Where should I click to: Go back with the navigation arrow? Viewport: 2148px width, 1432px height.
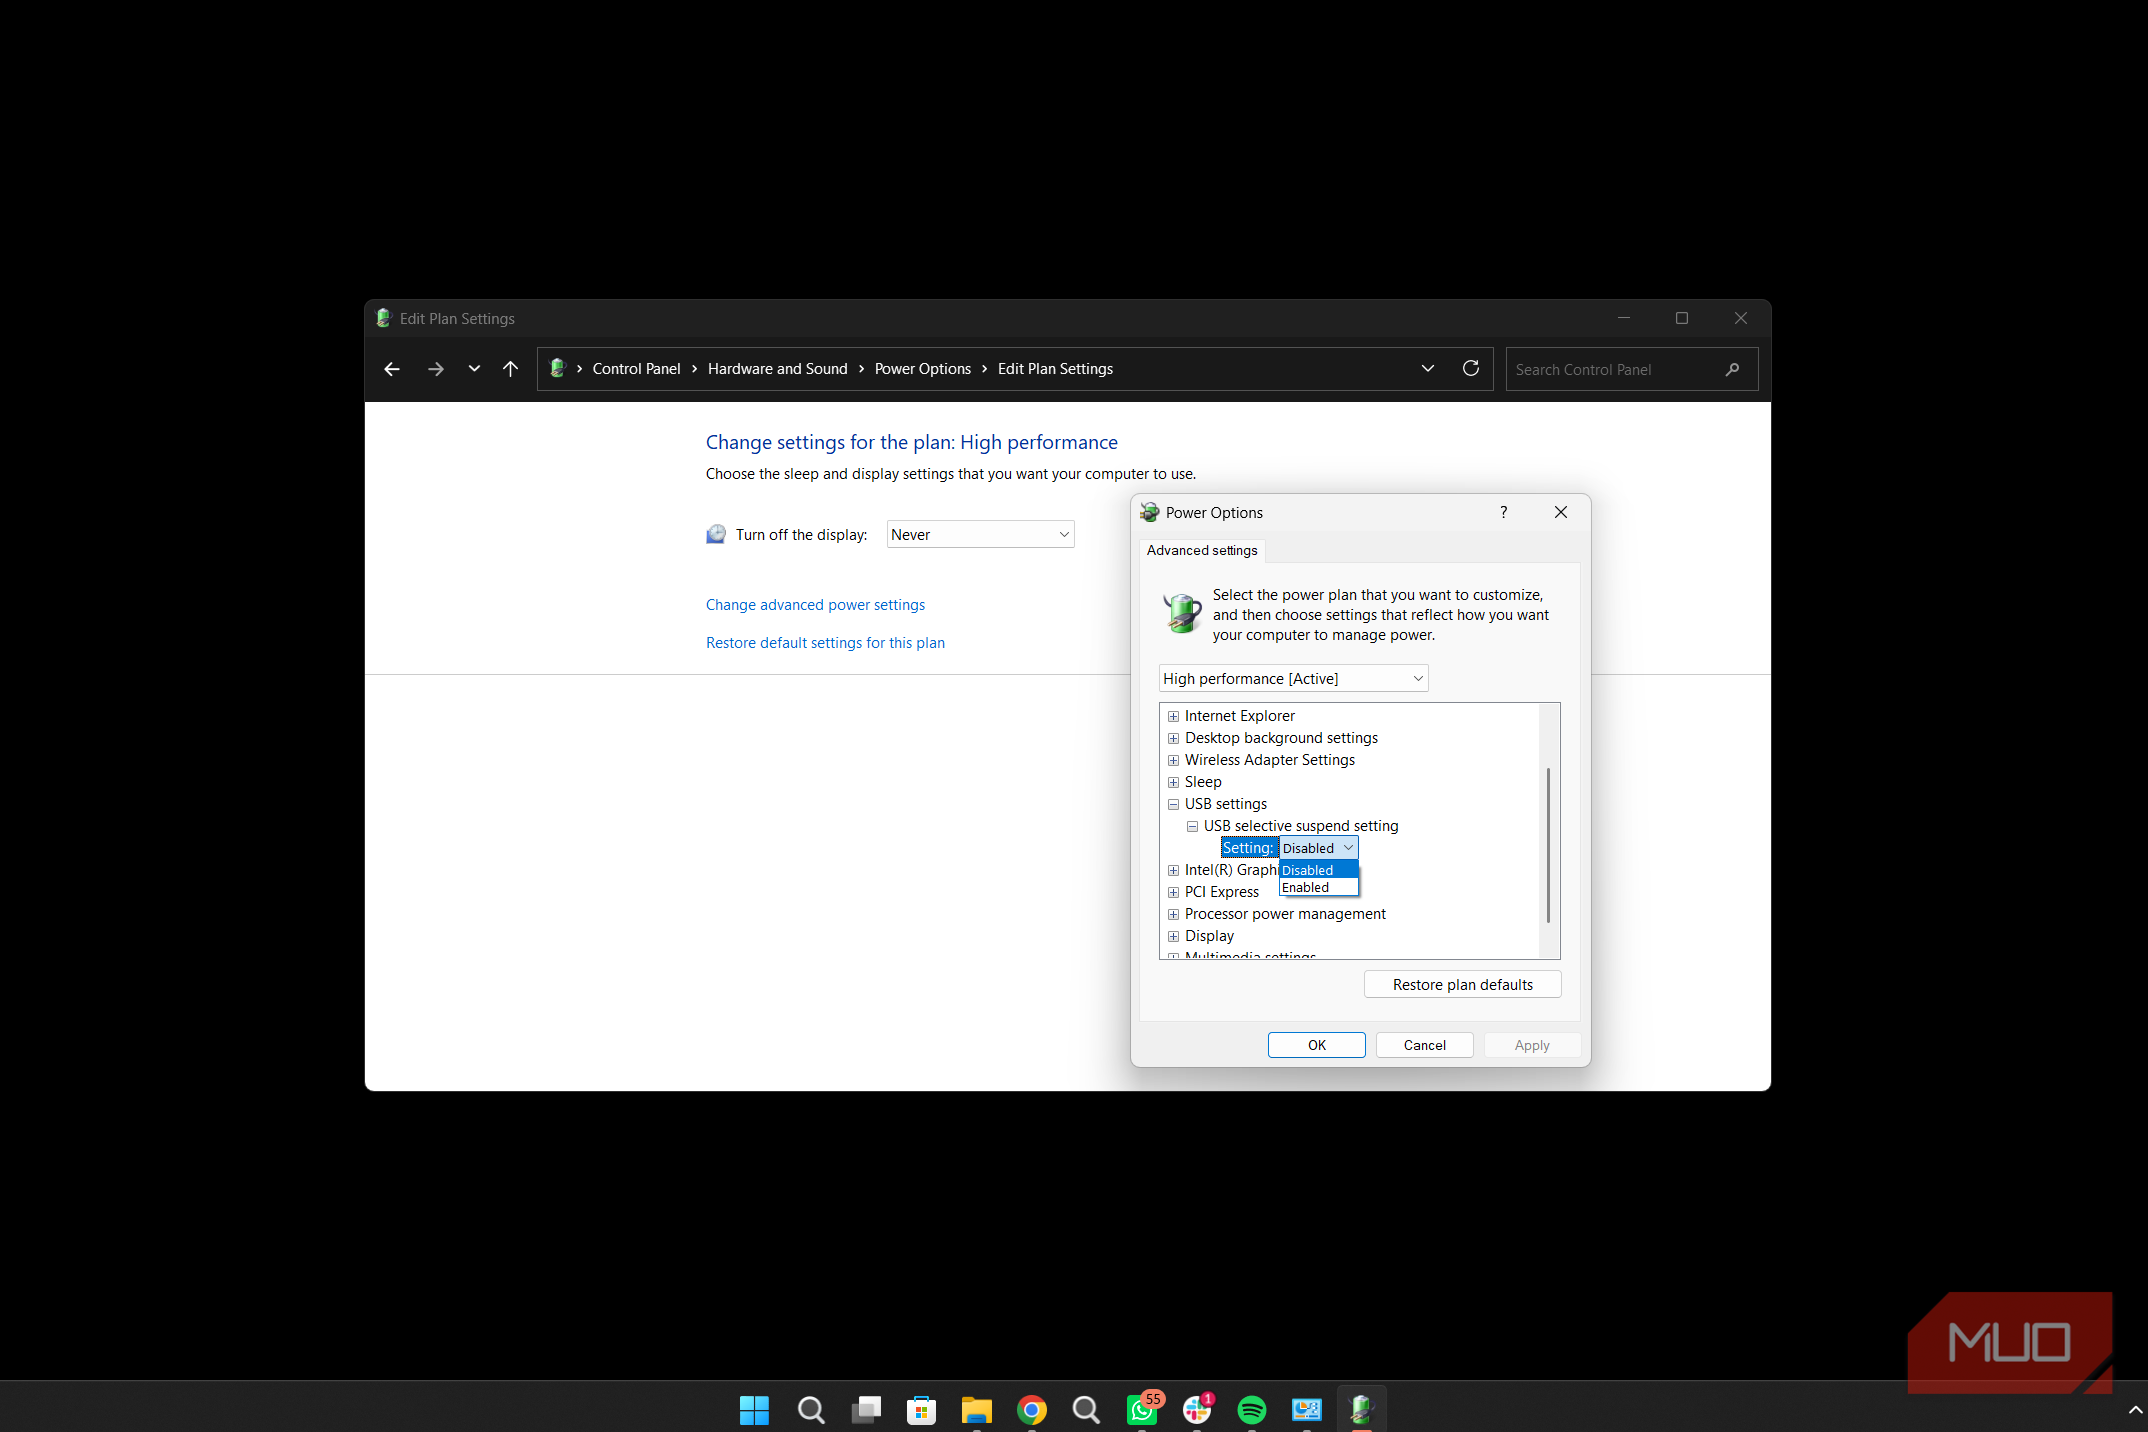(392, 369)
